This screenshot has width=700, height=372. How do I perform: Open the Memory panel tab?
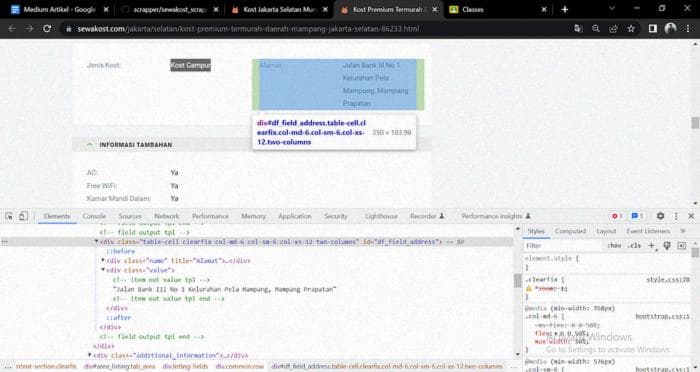(x=253, y=216)
